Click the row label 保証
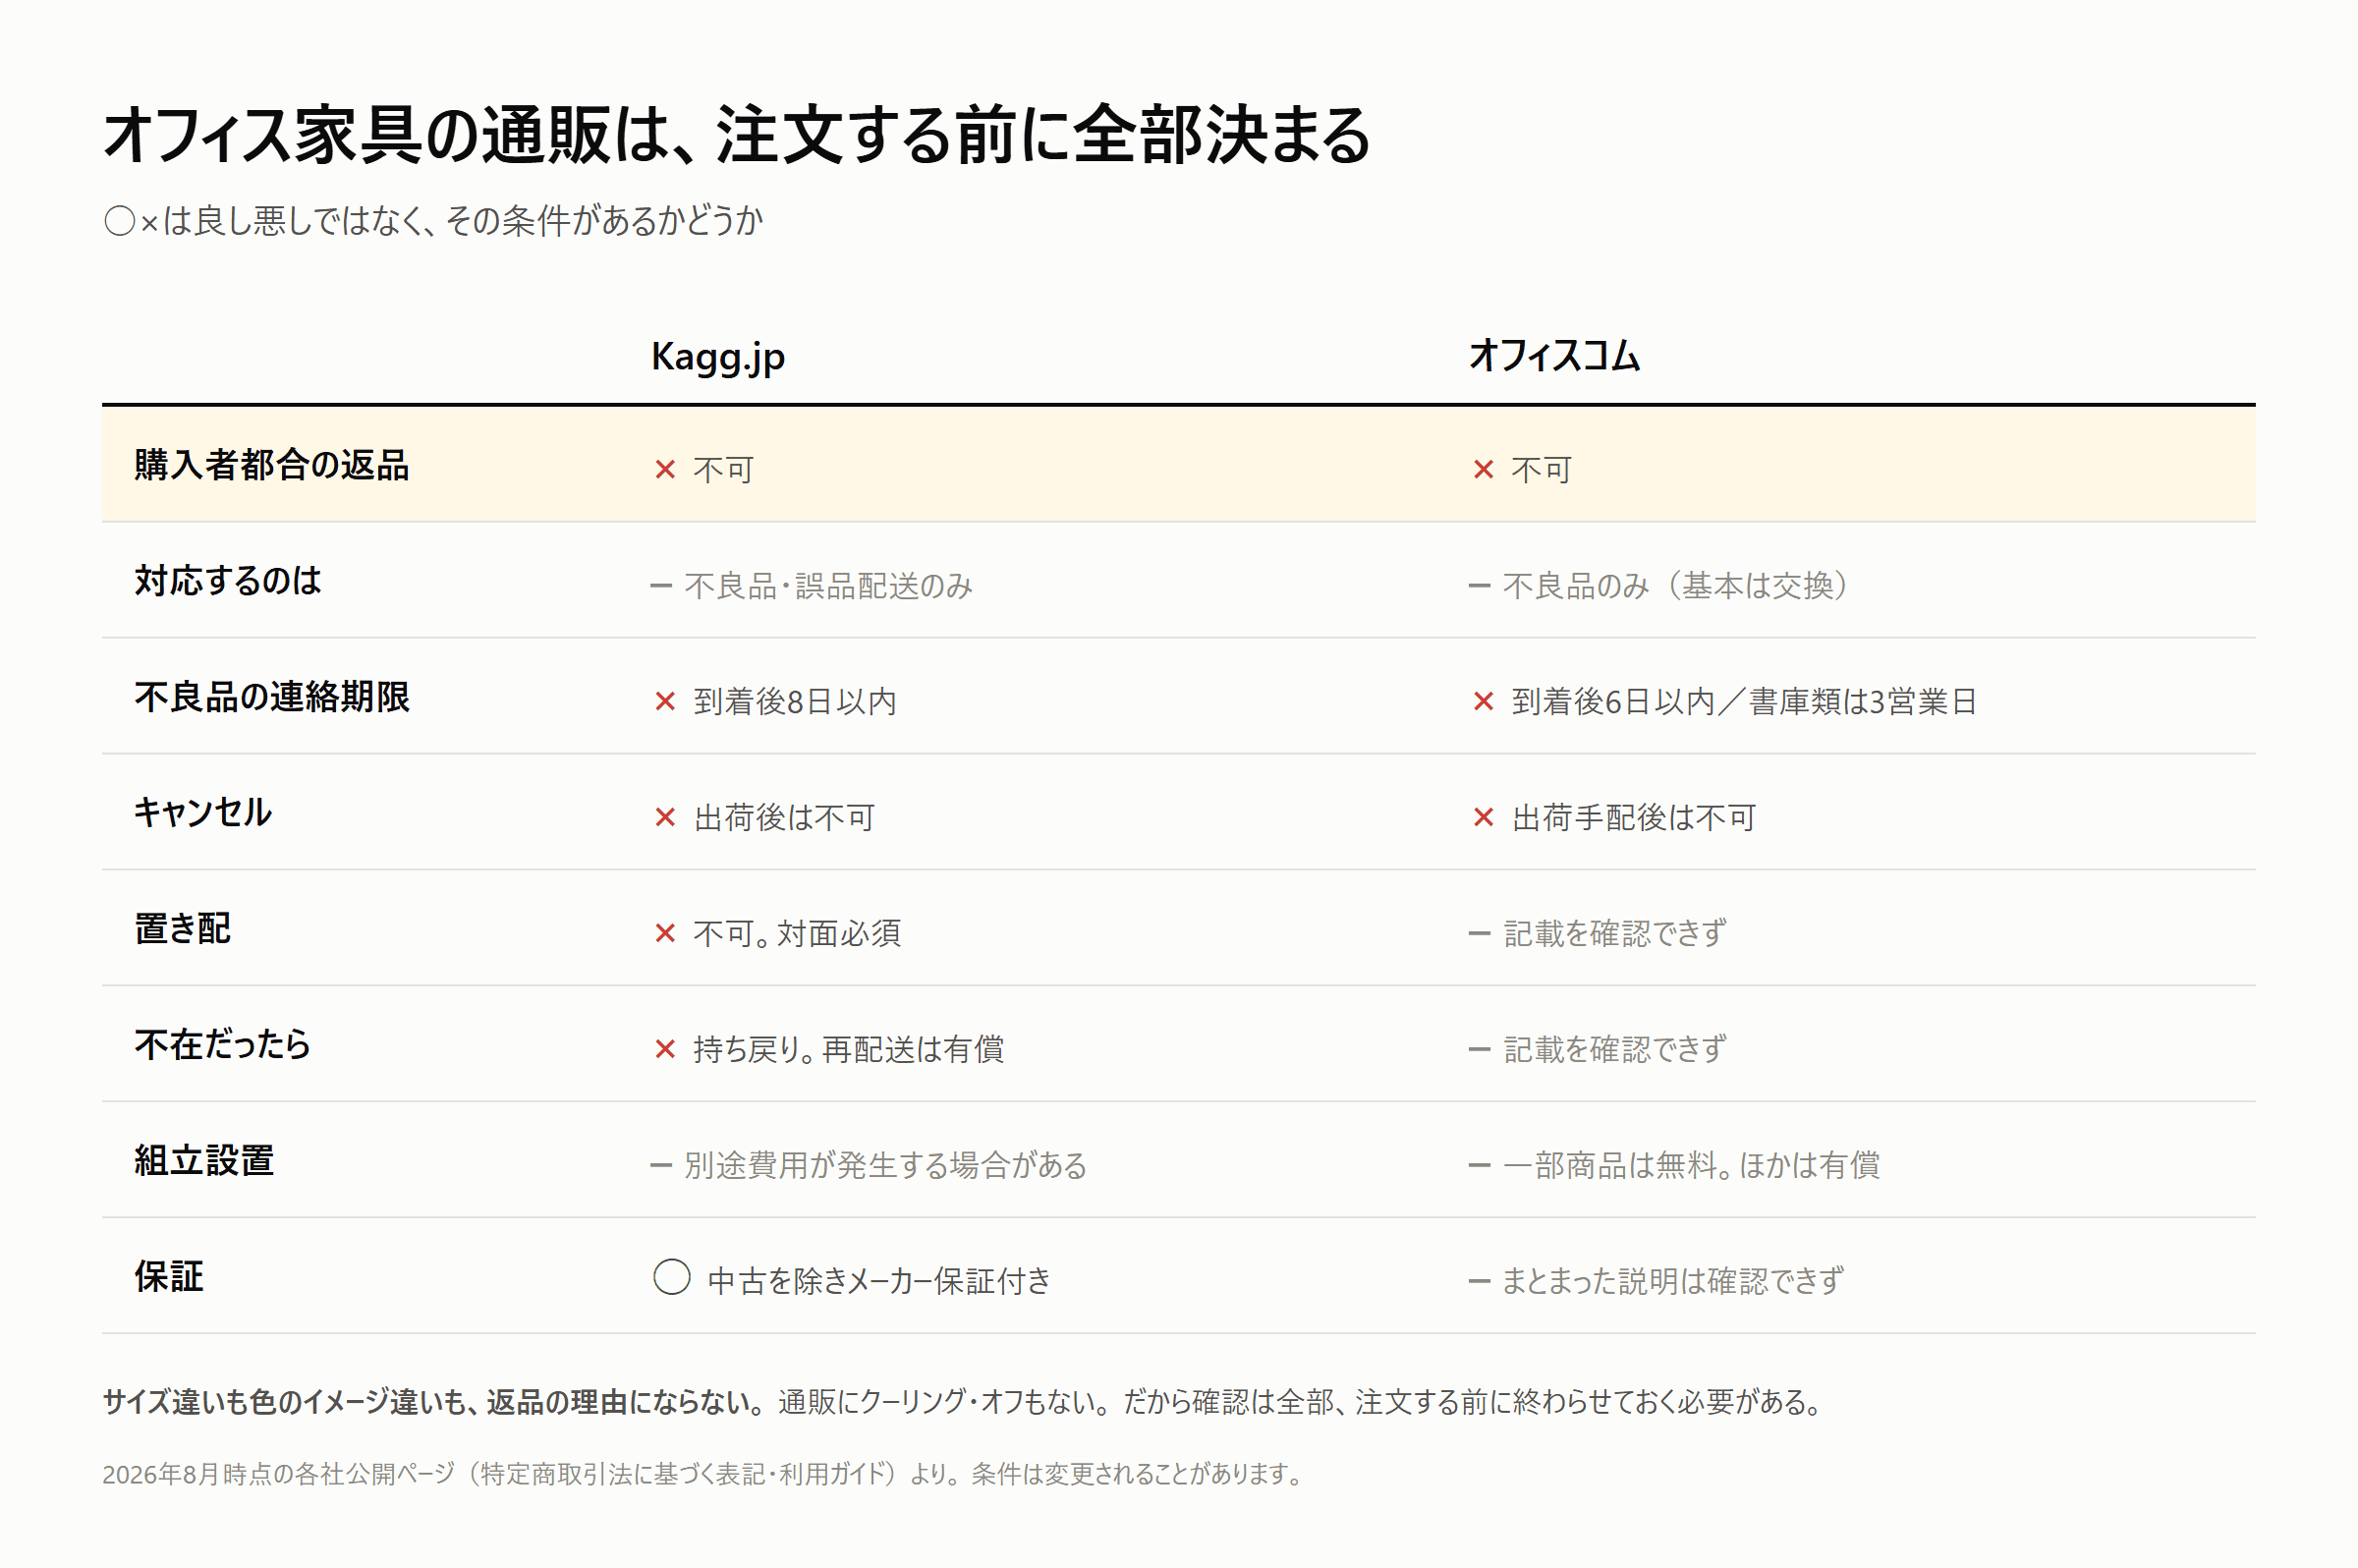 (x=169, y=1277)
